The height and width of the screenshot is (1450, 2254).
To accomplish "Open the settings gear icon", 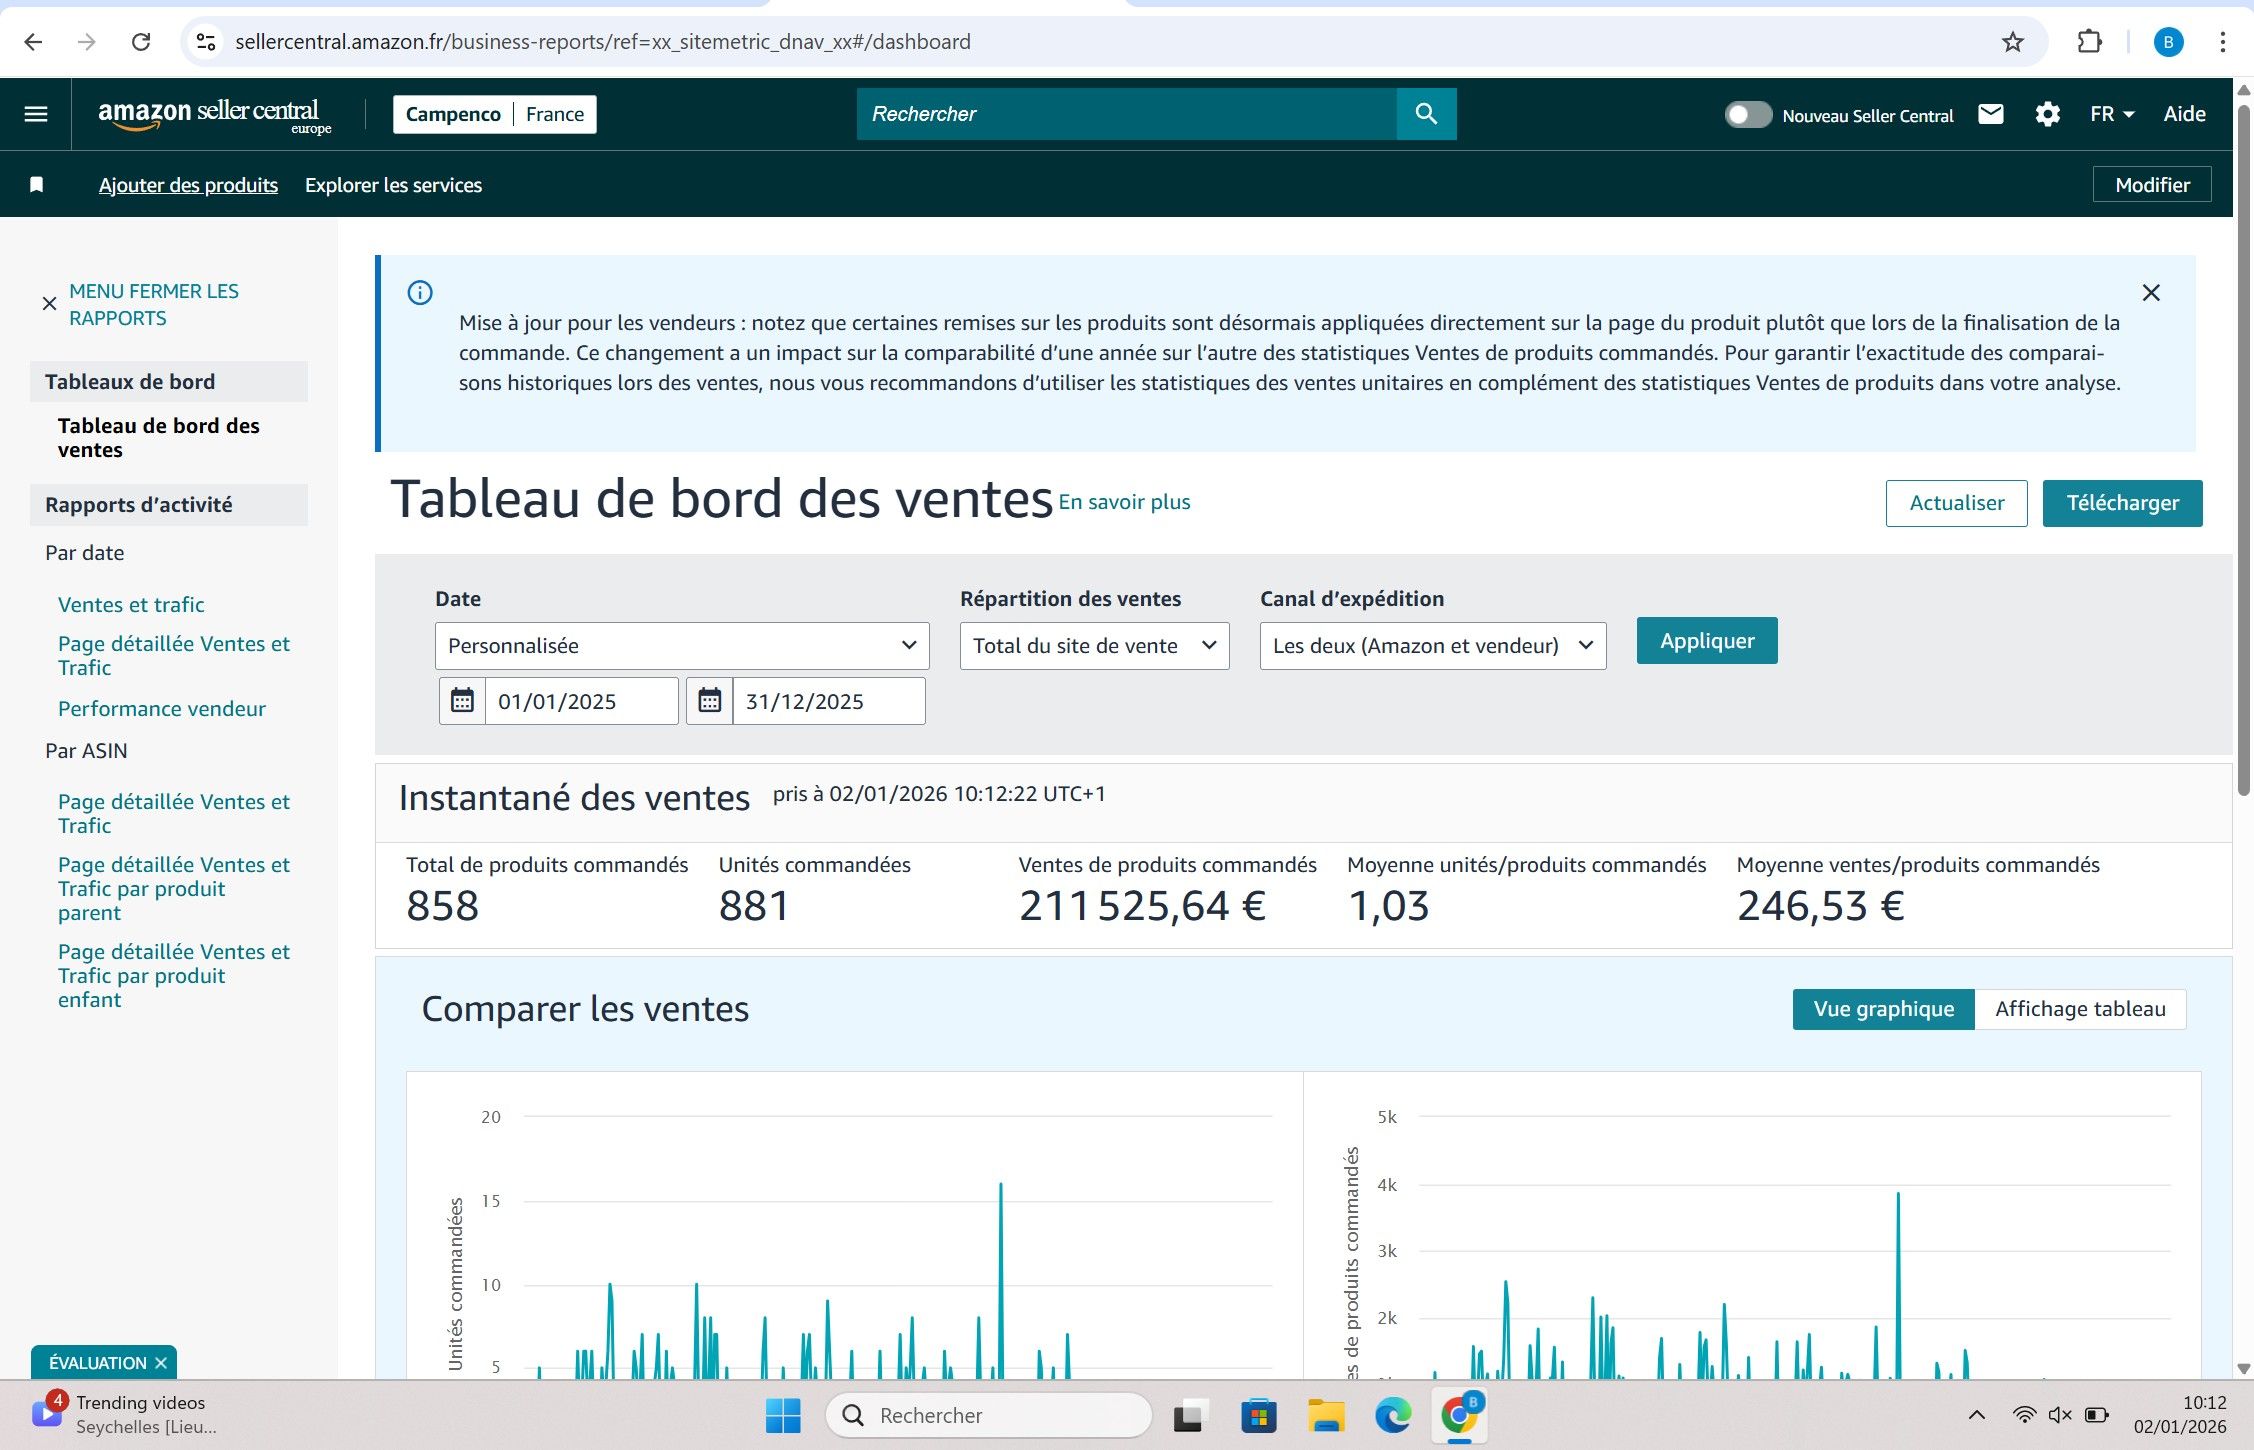I will point(2047,114).
